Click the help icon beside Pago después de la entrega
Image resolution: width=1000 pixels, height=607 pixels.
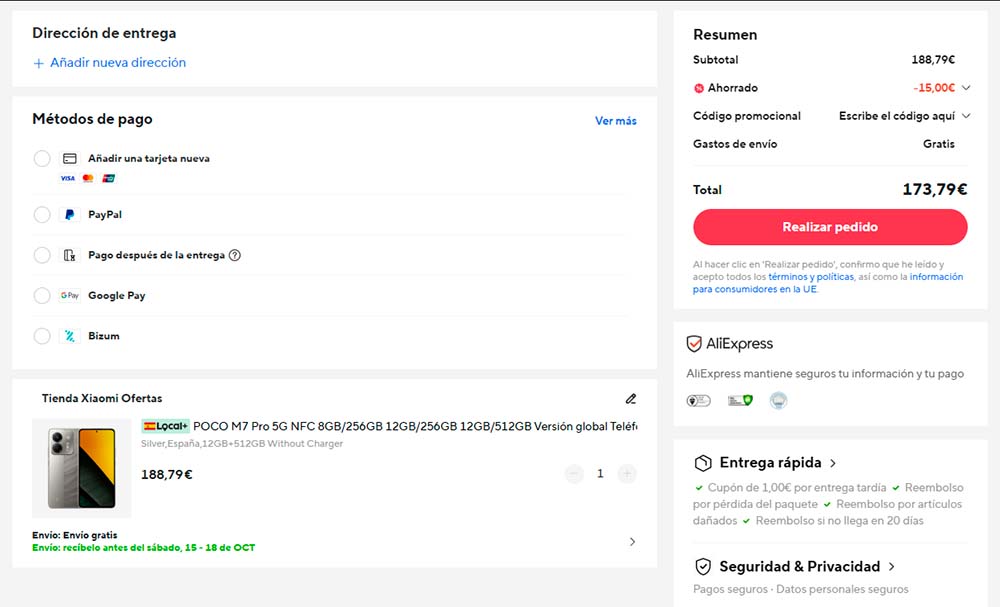(x=235, y=255)
